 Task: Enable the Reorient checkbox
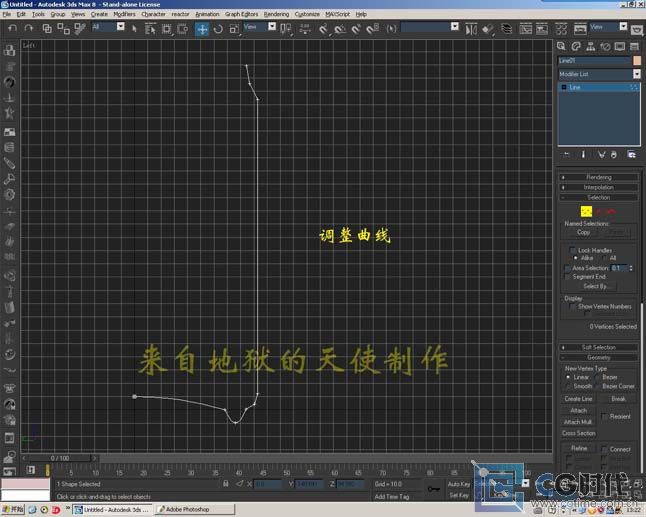click(x=604, y=416)
